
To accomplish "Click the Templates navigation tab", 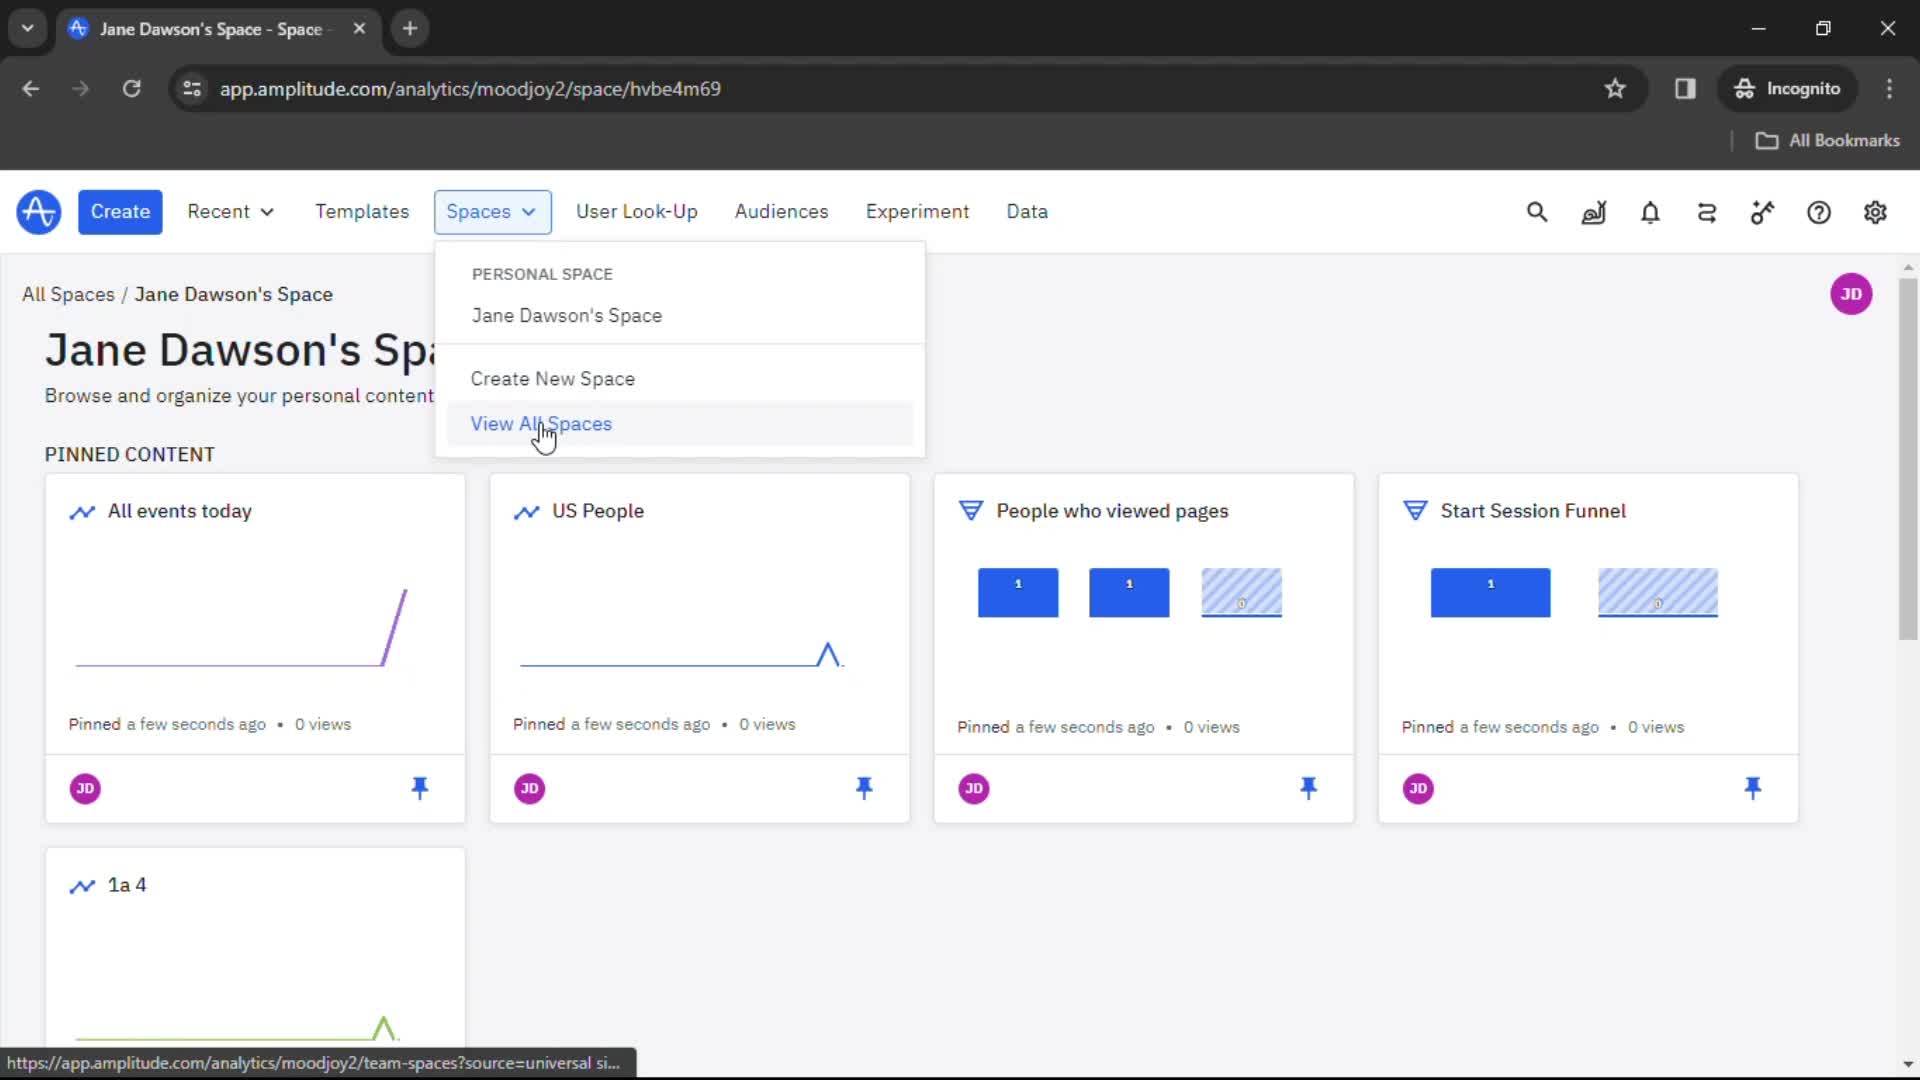I will pos(361,211).
